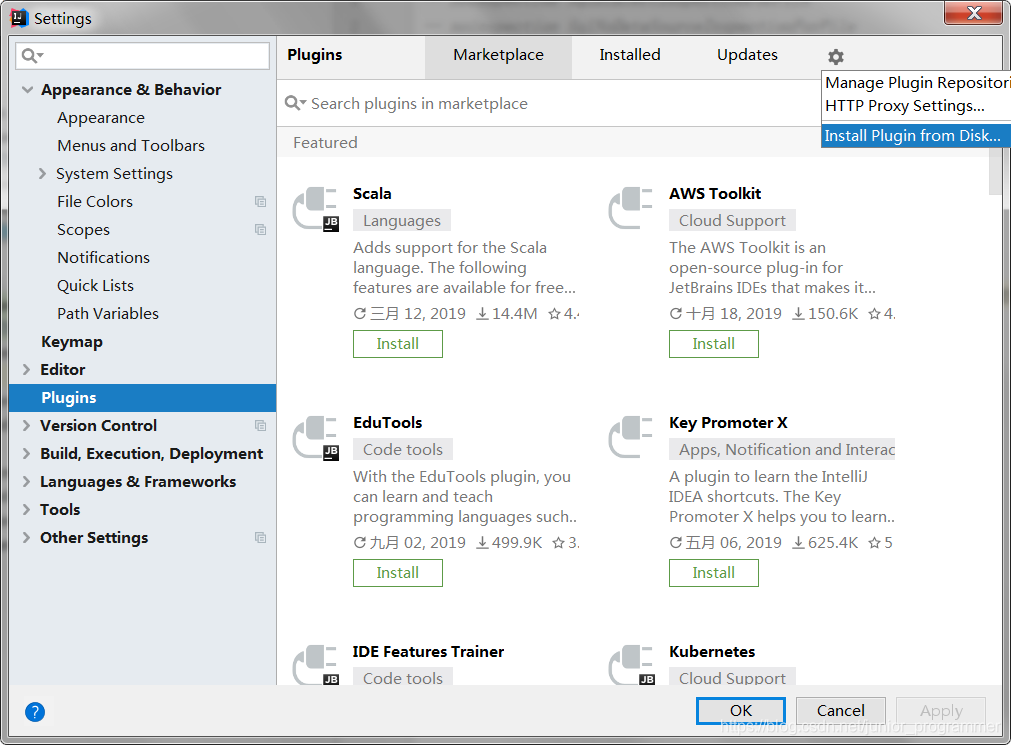Choose Manage Plugin Repositories menu item
This screenshot has height=745, width=1011.
[916, 83]
